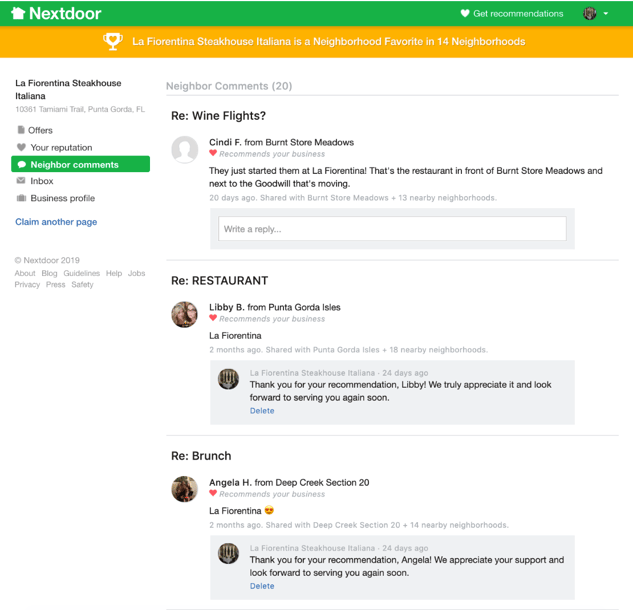This screenshot has height=610, width=633.
Task: Open the Offers sidebar item
Action: tap(40, 130)
